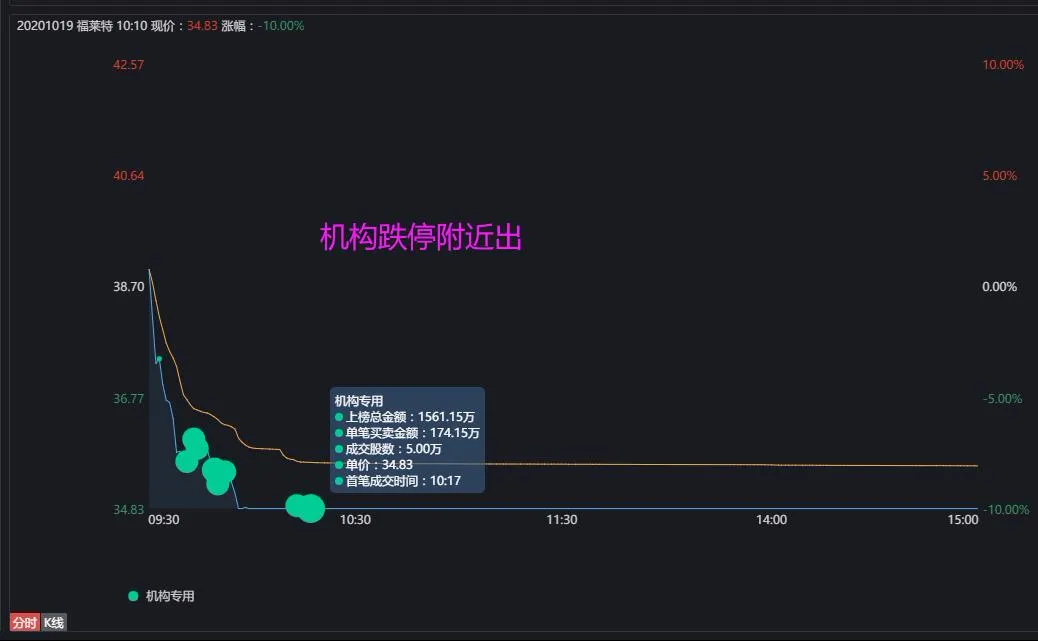Image resolution: width=1038 pixels, height=641 pixels.
Task: Click the green dot beside 上榜总金额
Action: pyautogui.click(x=339, y=417)
